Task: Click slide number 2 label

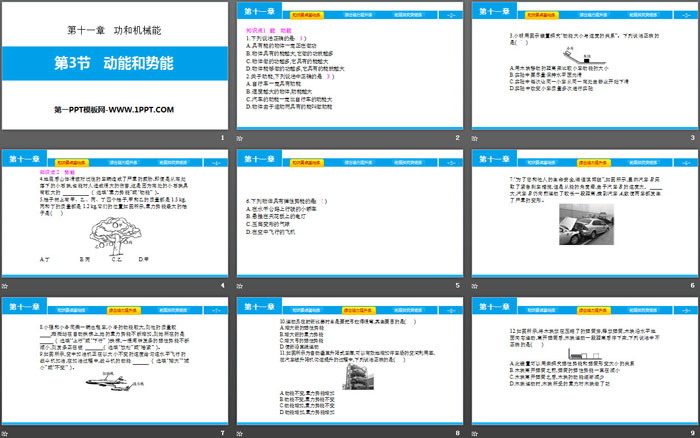Action: (x=458, y=138)
